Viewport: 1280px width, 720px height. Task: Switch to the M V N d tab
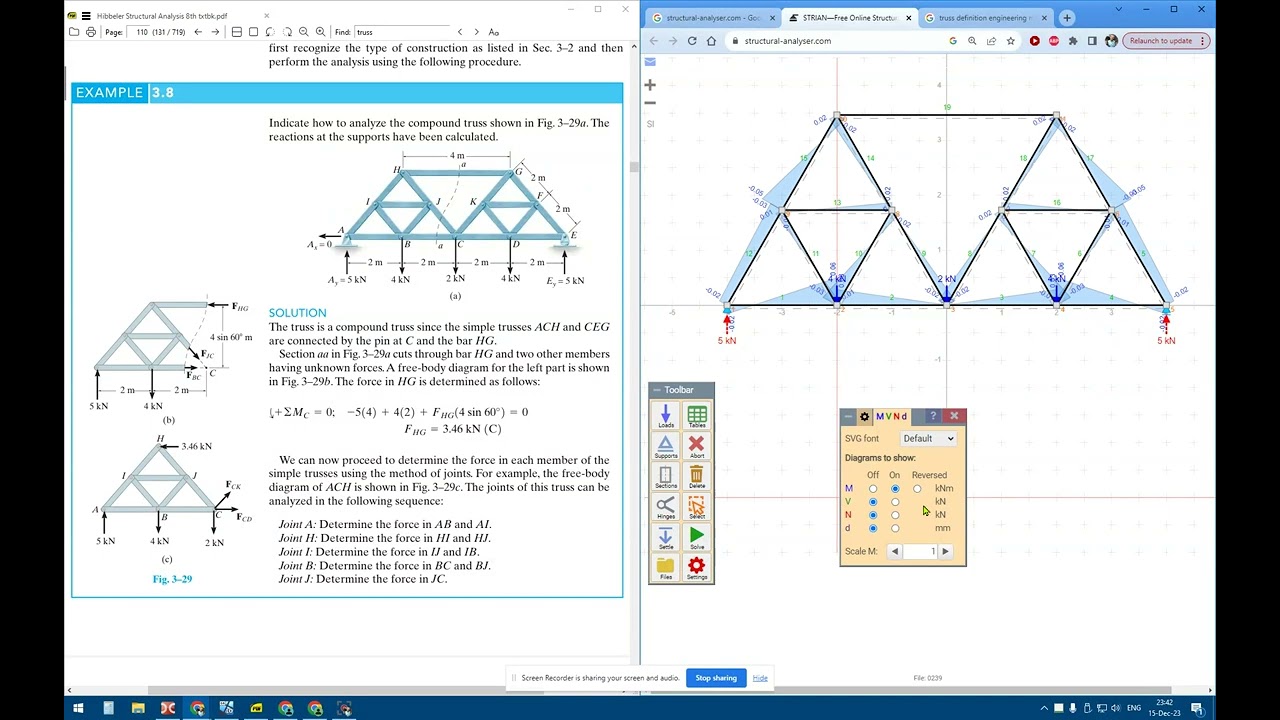click(x=892, y=416)
